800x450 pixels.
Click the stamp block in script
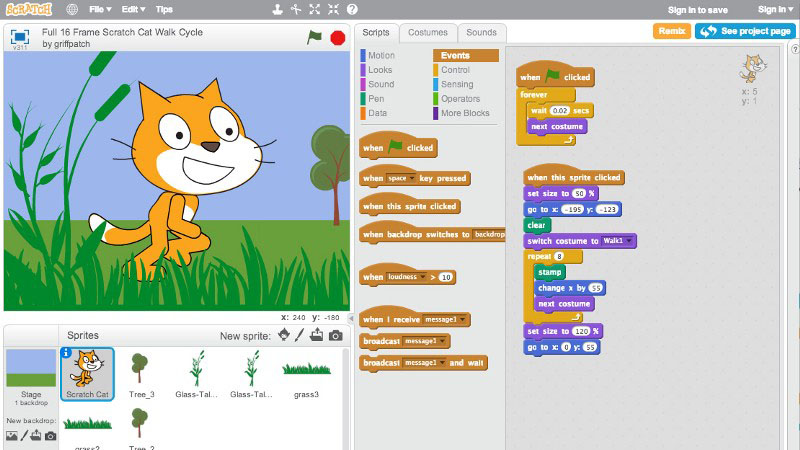click(549, 272)
